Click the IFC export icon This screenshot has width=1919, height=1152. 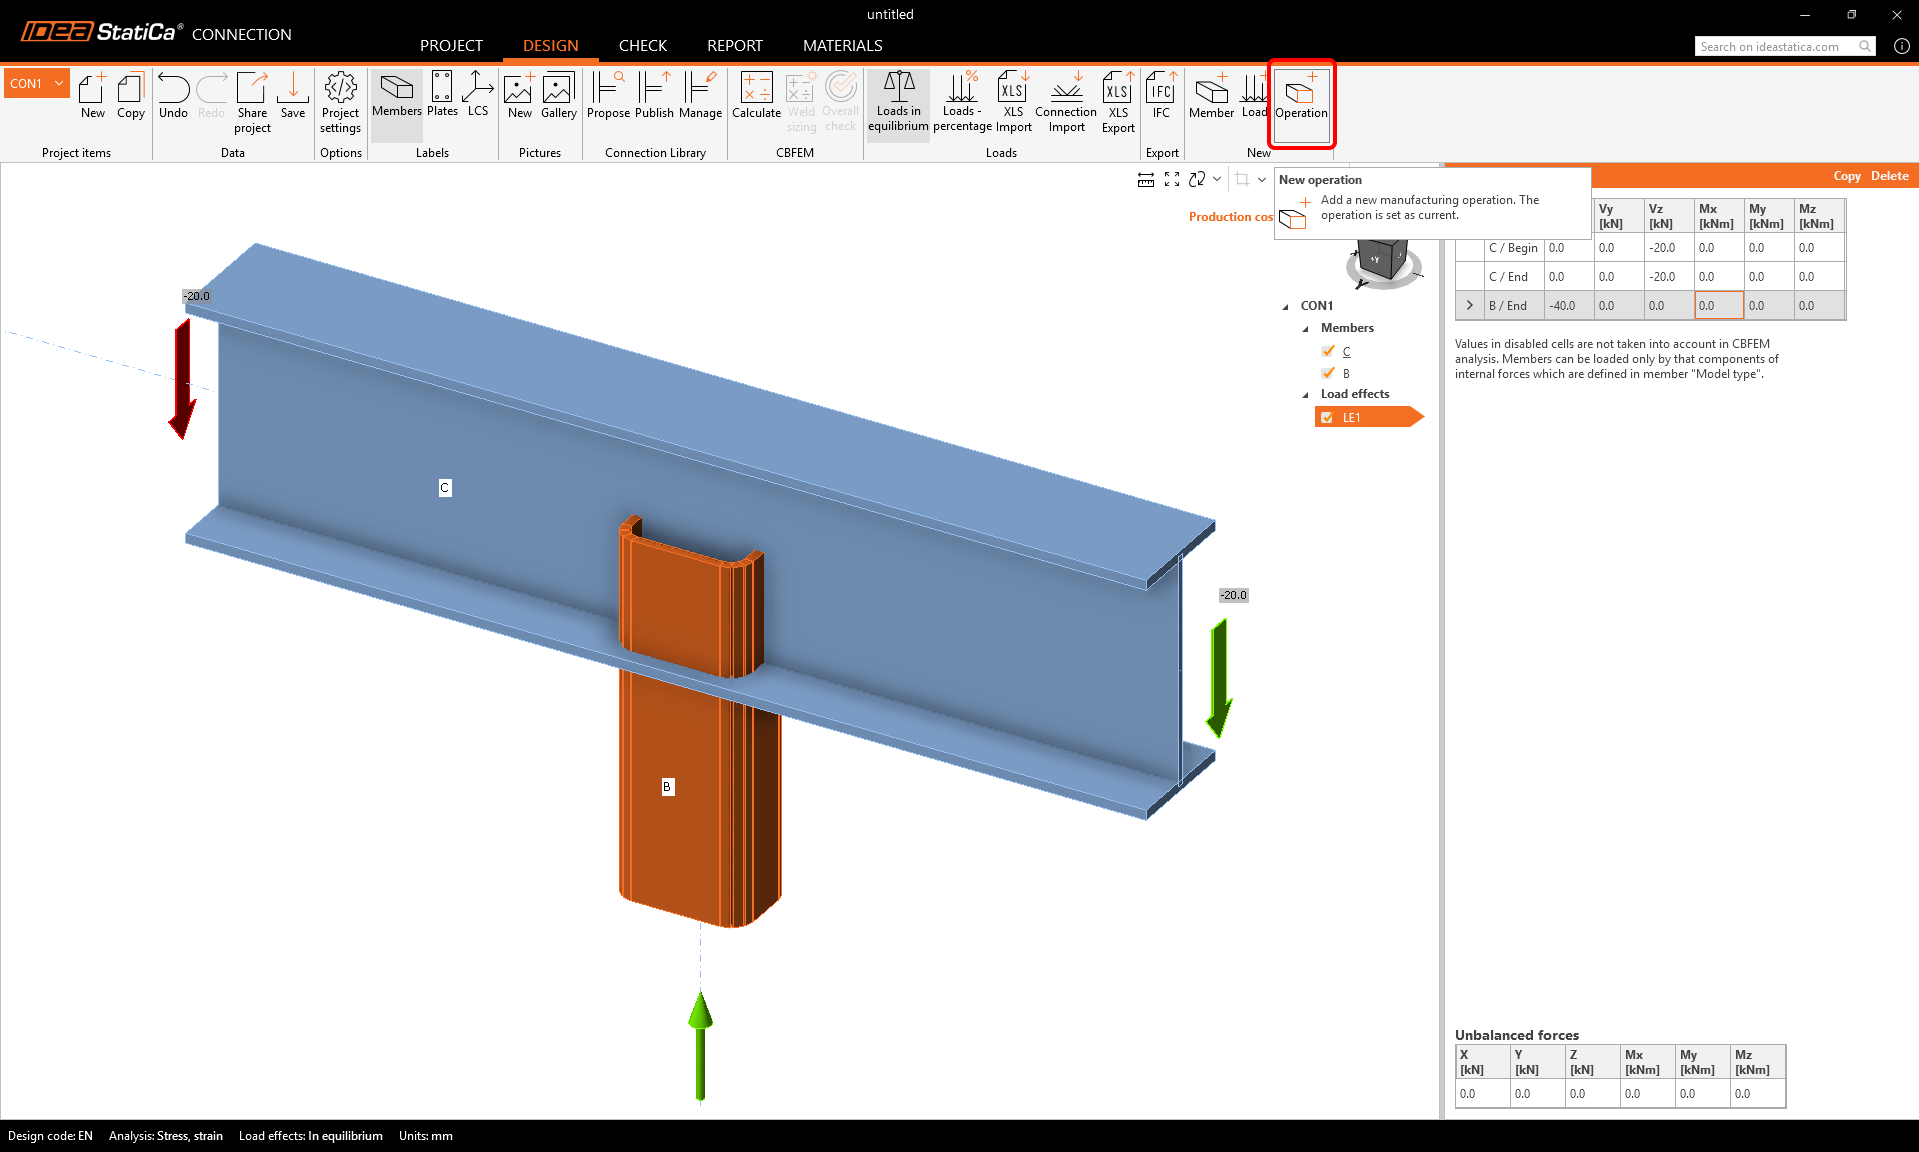[x=1160, y=97]
